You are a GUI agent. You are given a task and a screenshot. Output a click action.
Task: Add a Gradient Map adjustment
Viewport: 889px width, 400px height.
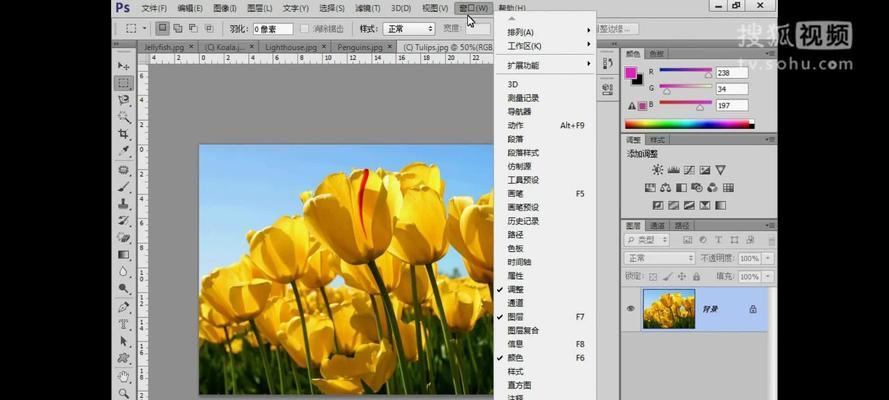coord(720,205)
